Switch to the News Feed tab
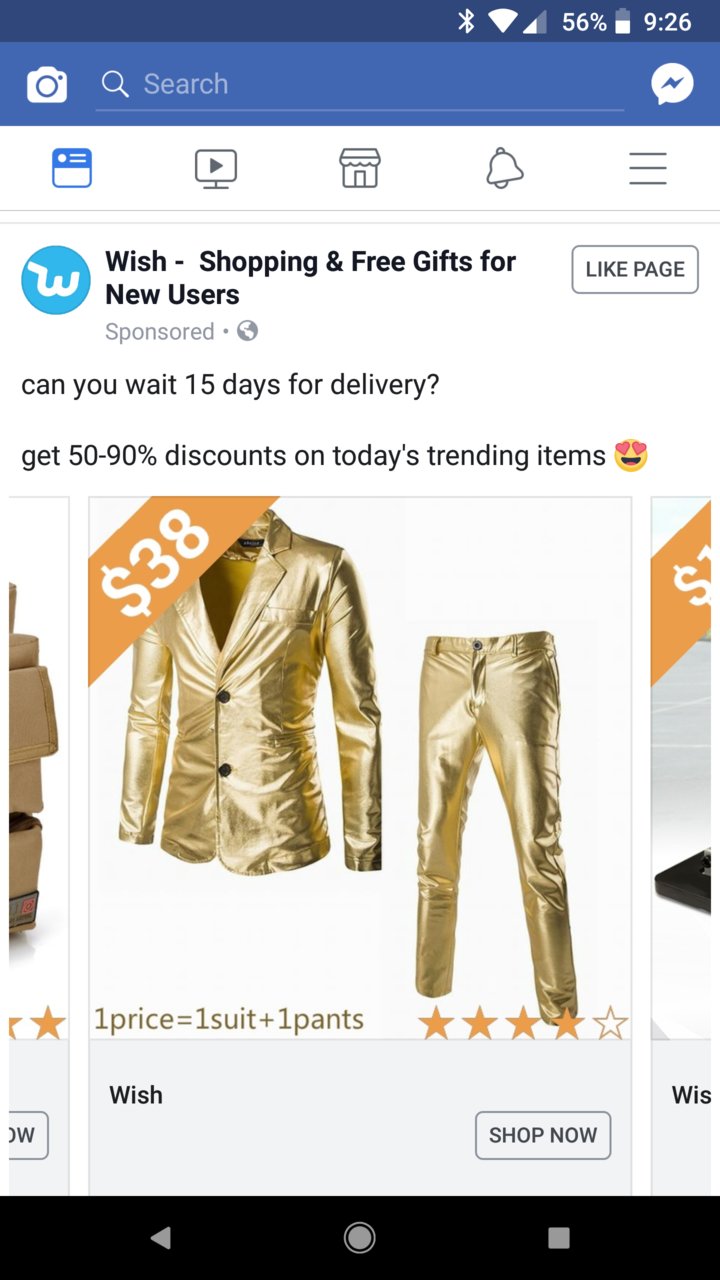The height and width of the screenshot is (1280, 720). pos(72,168)
